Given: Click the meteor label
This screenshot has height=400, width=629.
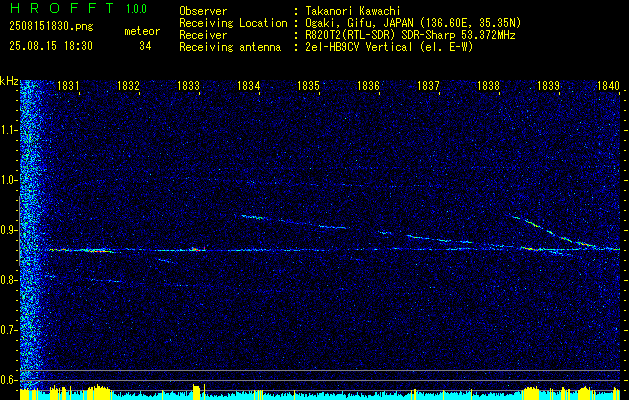Looking at the screenshot, I should pos(142,31).
